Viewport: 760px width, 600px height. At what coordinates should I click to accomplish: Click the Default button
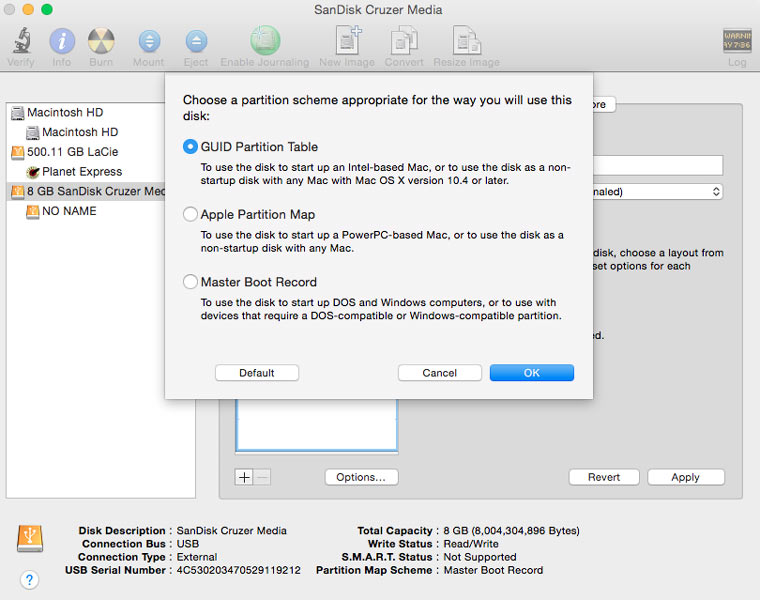point(257,373)
